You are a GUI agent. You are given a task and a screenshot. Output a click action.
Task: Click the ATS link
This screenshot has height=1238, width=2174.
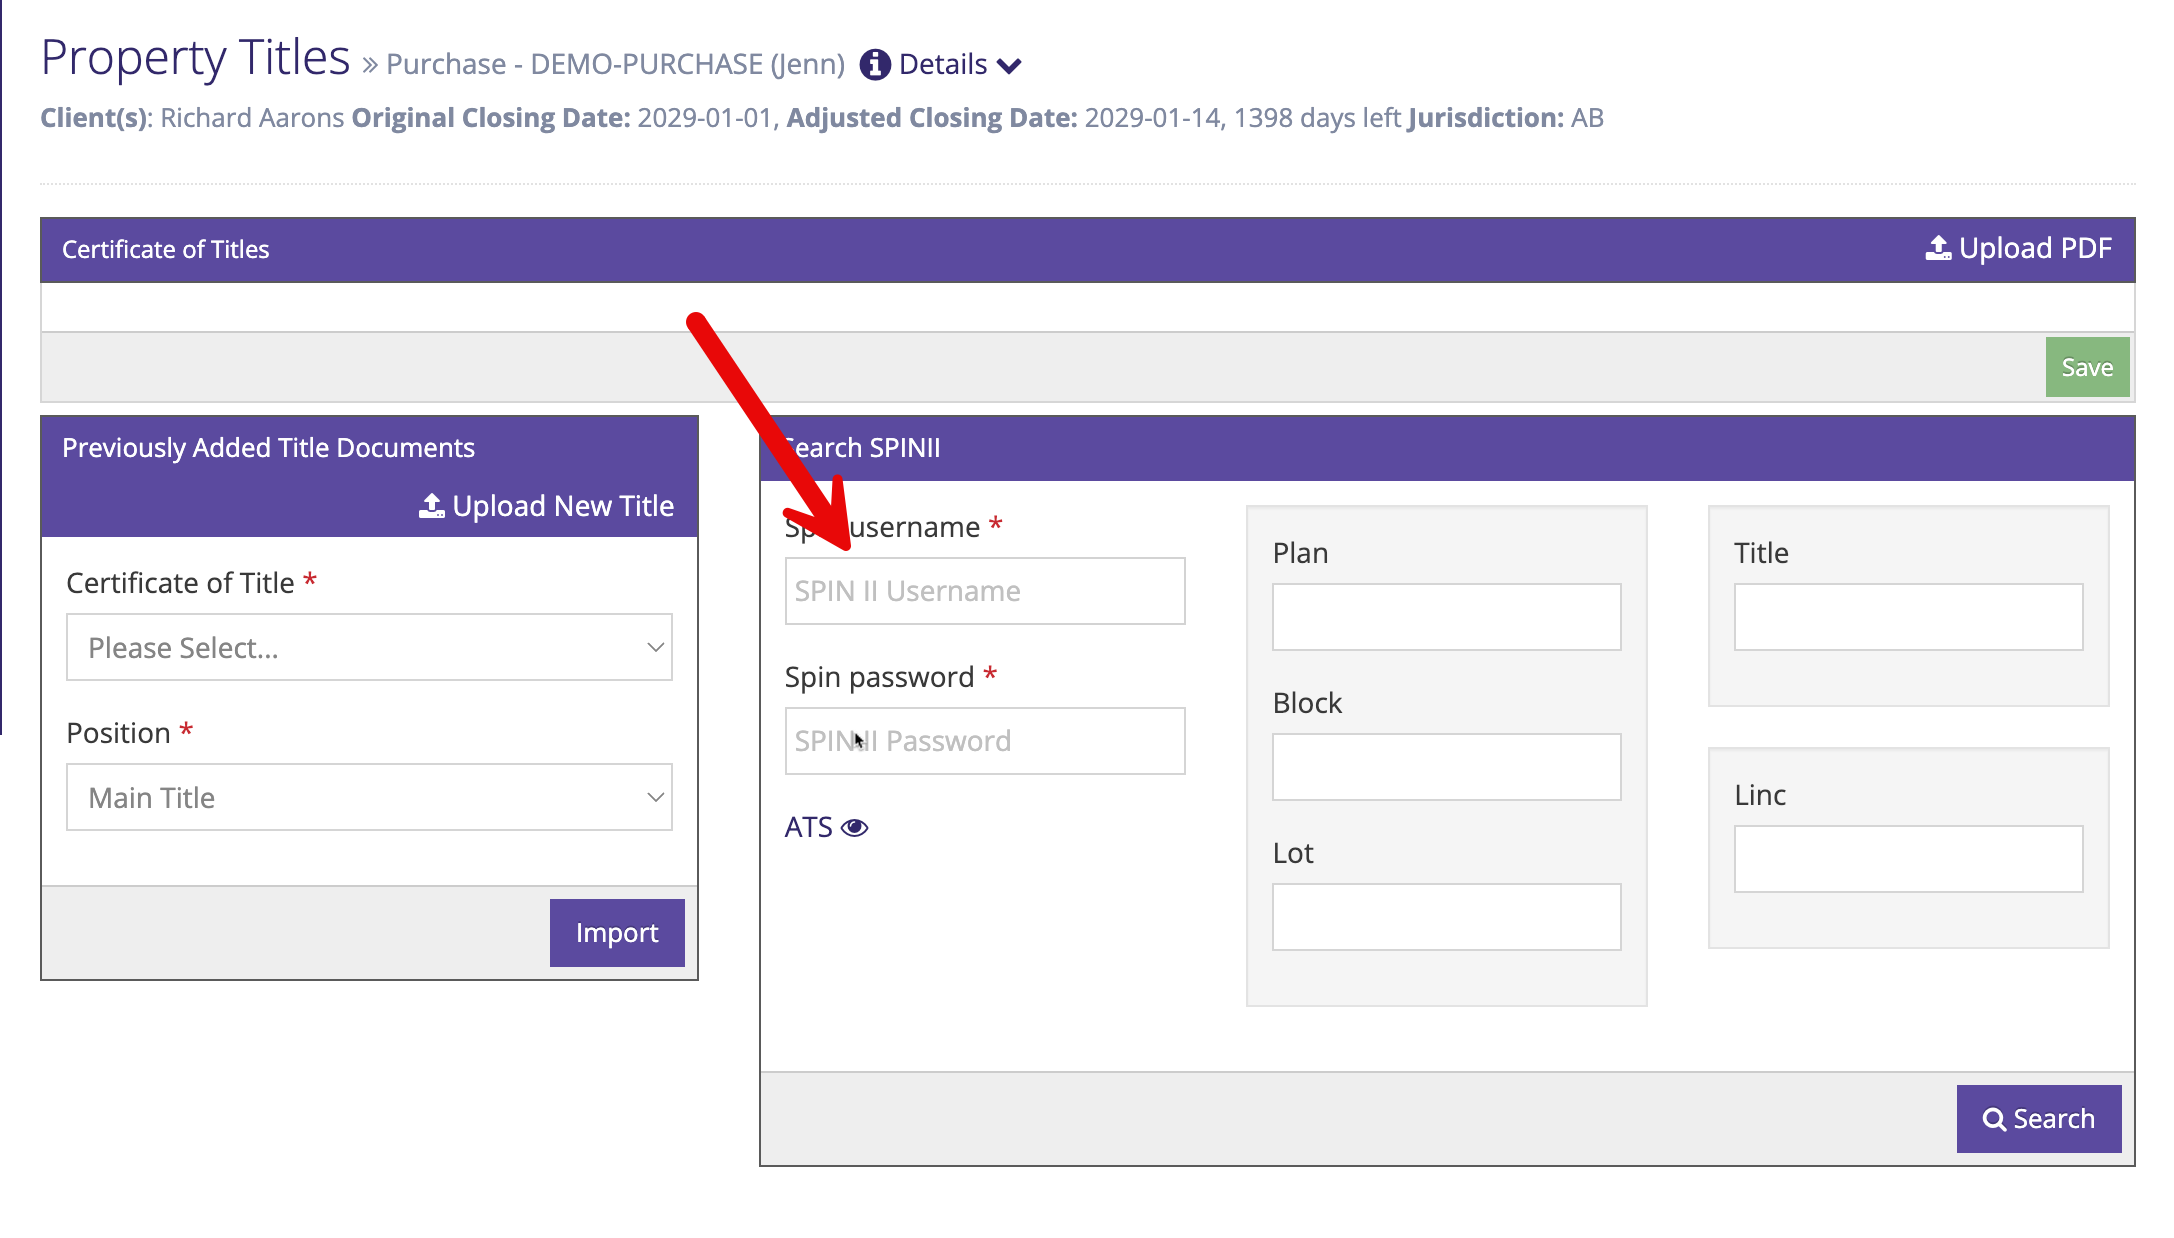(808, 828)
